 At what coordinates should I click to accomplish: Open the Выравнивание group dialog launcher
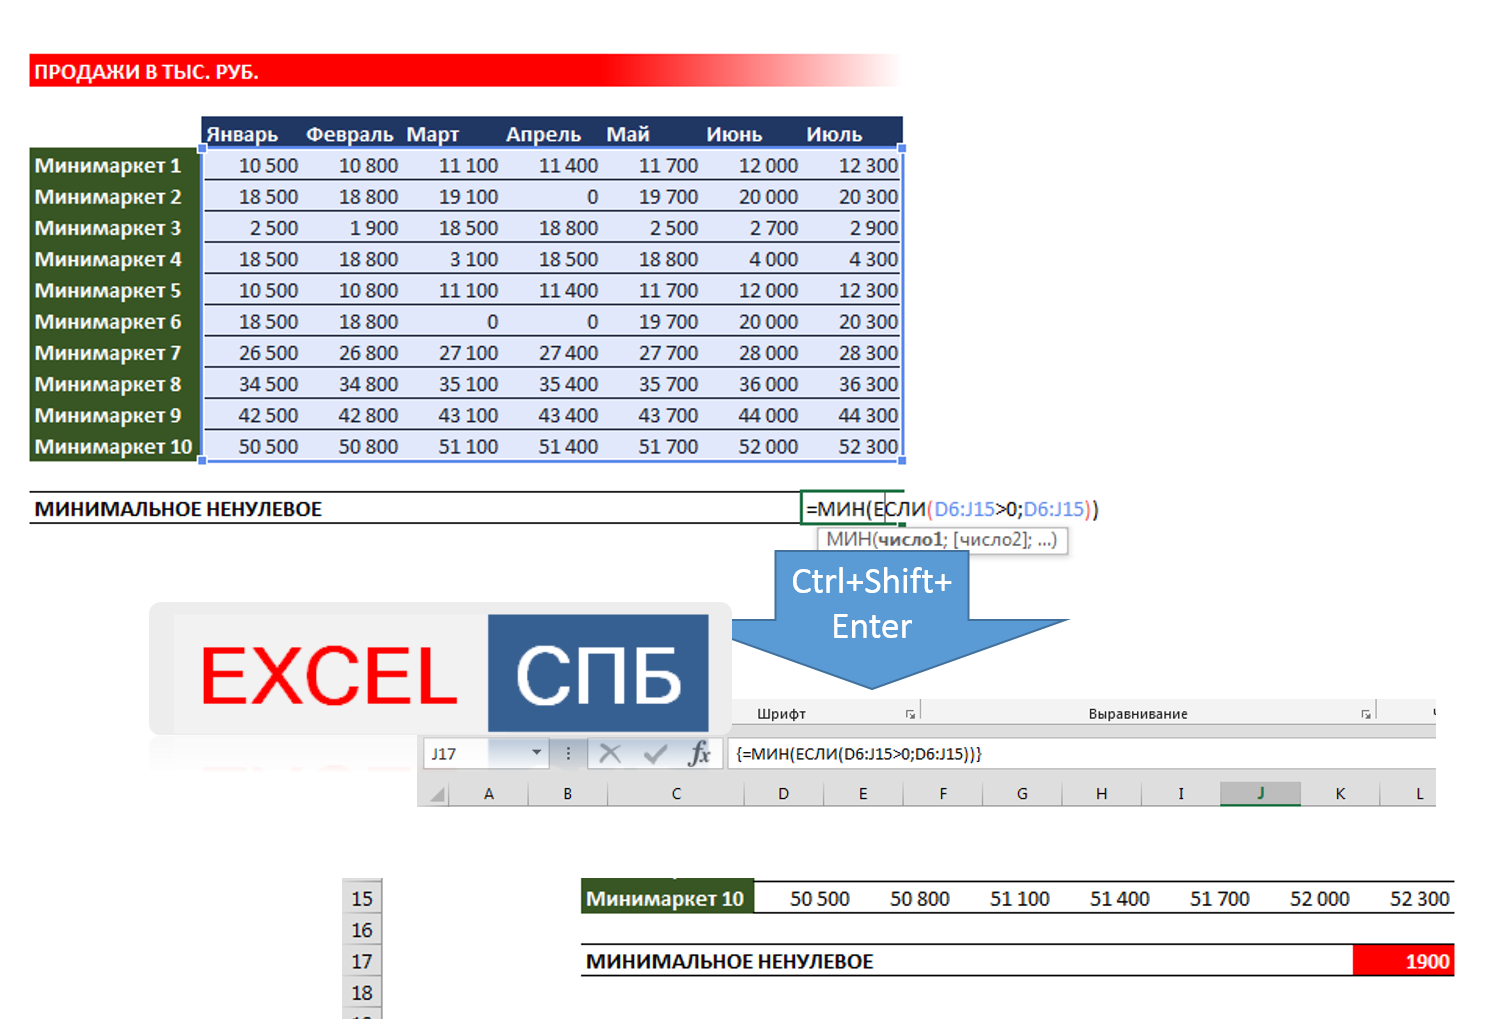pyautogui.click(x=1365, y=714)
